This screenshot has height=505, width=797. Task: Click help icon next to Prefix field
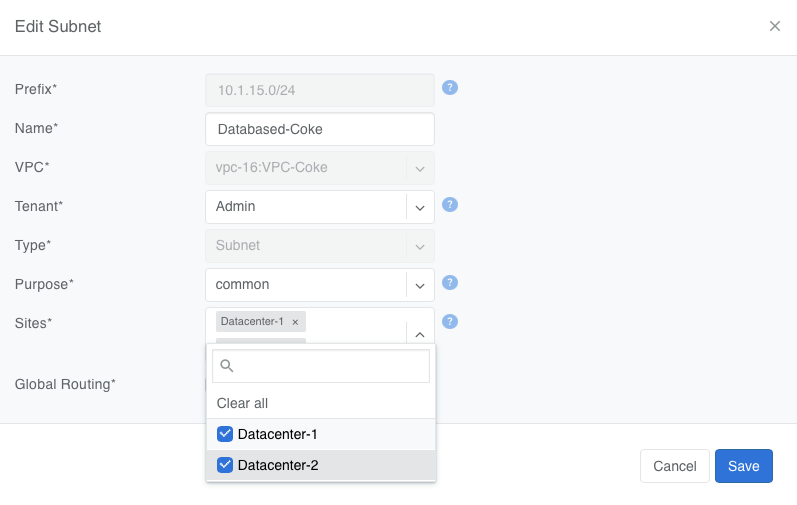pyautogui.click(x=450, y=88)
